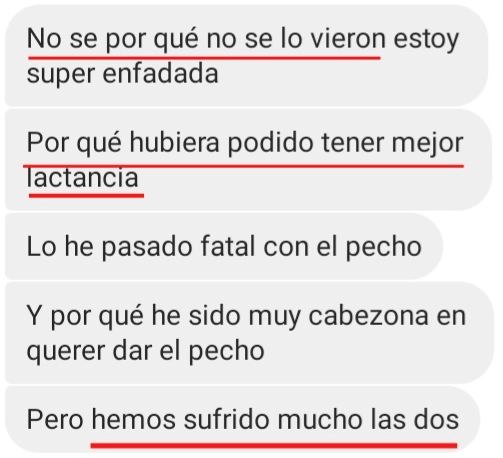The height and width of the screenshot is (458, 503).
Task: Click the word 'lactancia' in the second message
Action: pyautogui.click(x=82, y=178)
